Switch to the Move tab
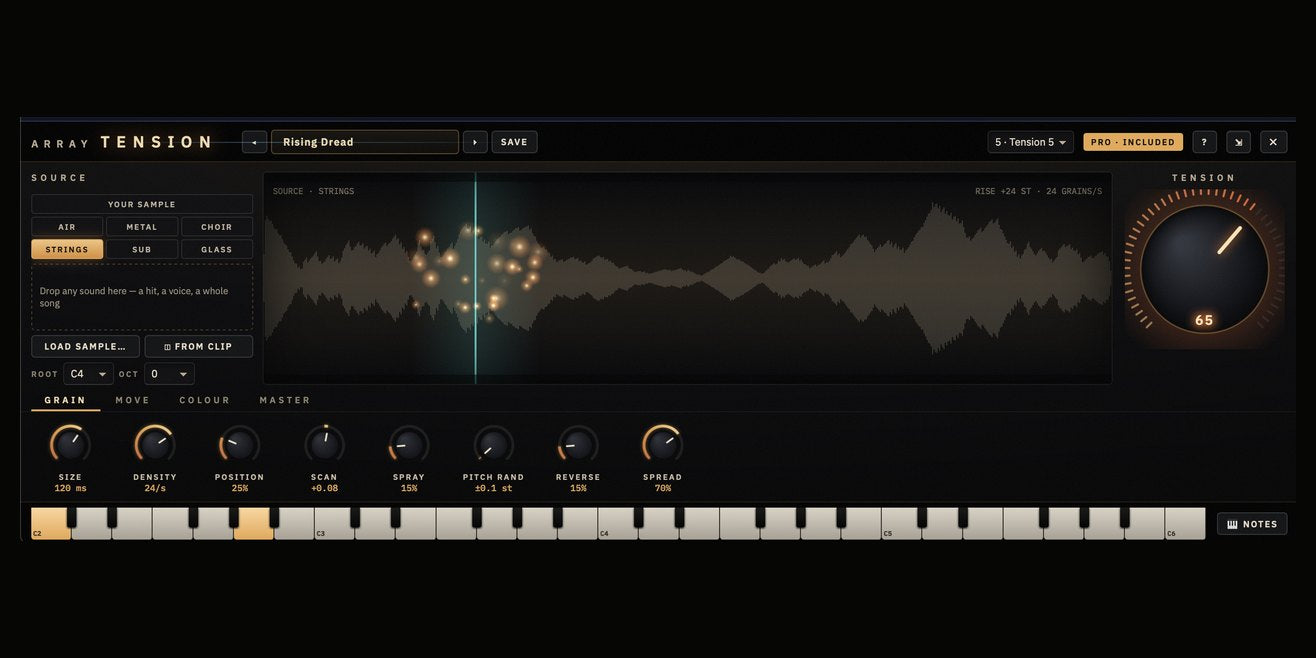1316x658 pixels. point(133,400)
